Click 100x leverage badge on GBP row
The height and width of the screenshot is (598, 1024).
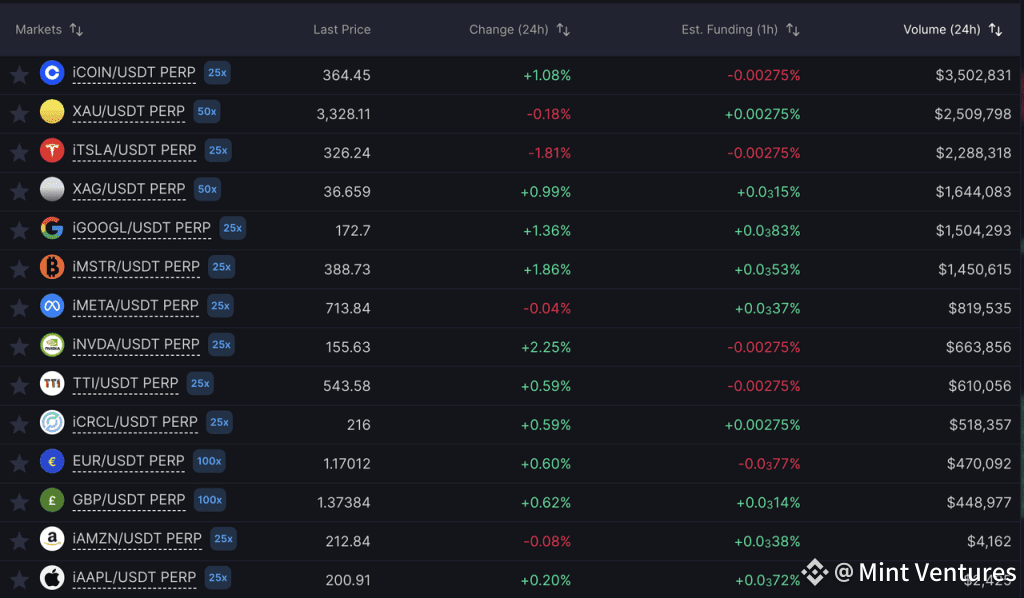[x=210, y=500]
